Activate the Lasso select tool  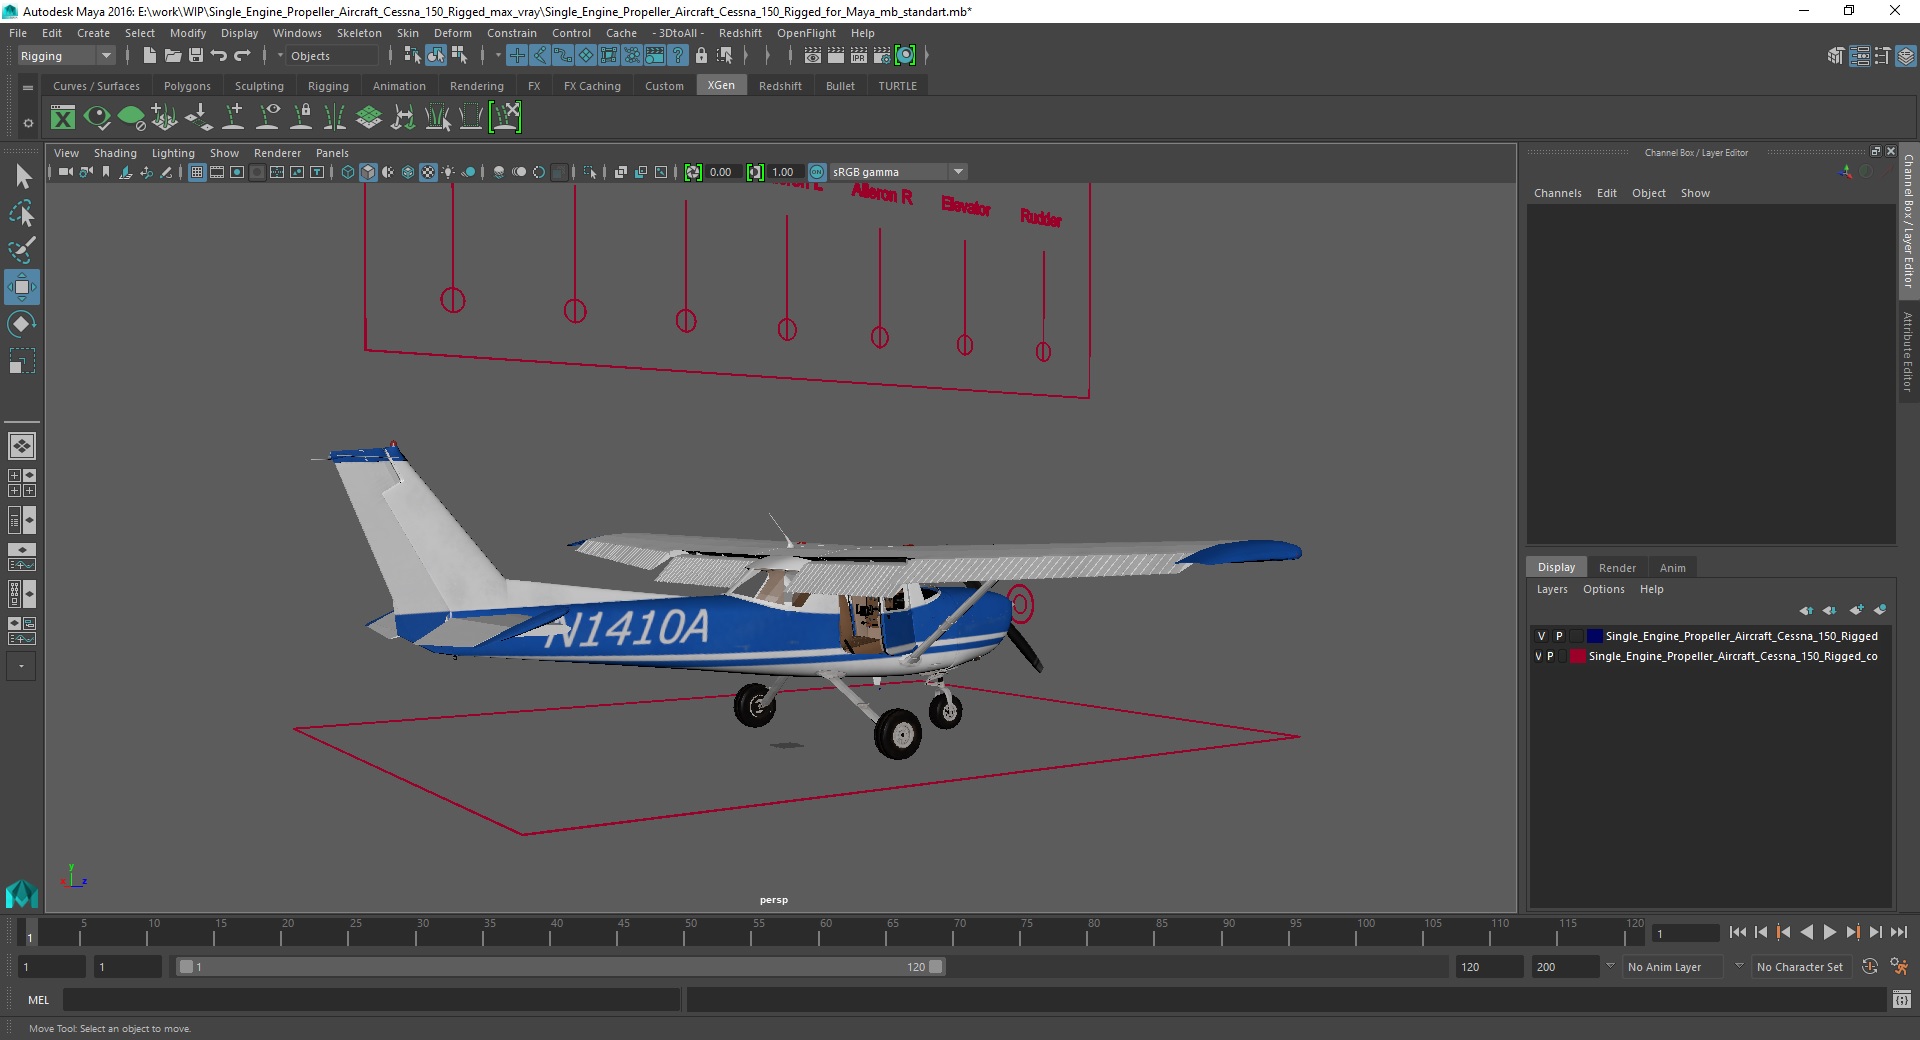tap(22, 214)
